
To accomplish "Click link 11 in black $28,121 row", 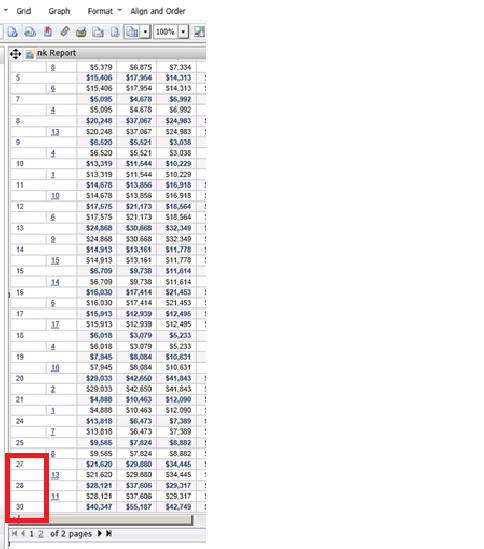I will click(x=55, y=496).
